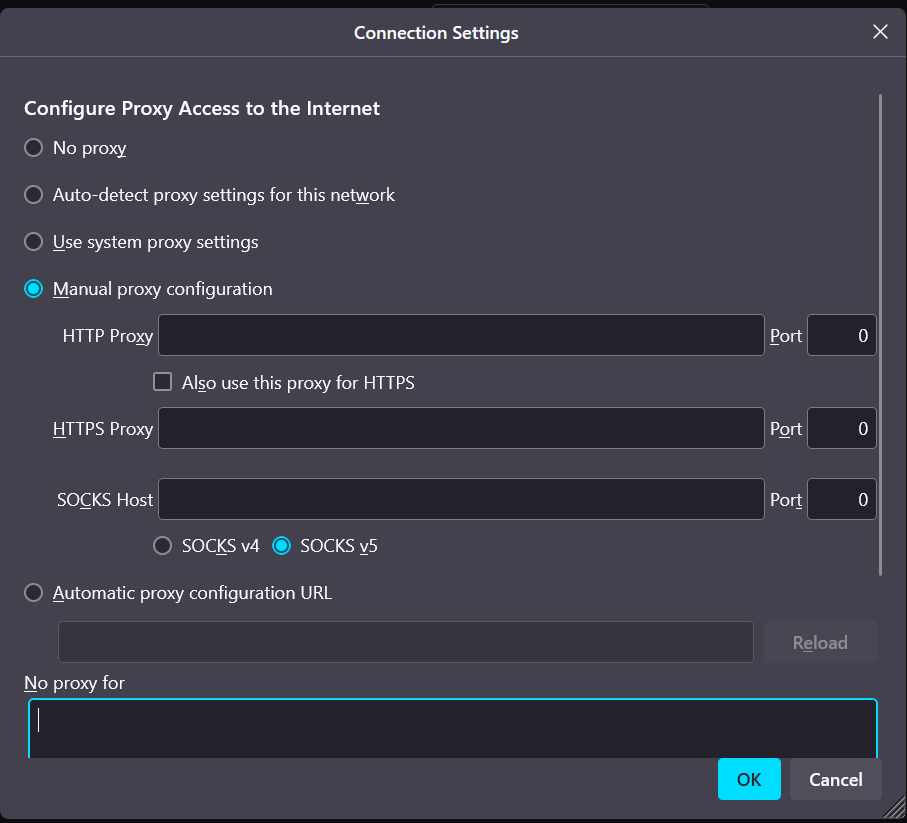Click the Cancel button

tap(836, 779)
